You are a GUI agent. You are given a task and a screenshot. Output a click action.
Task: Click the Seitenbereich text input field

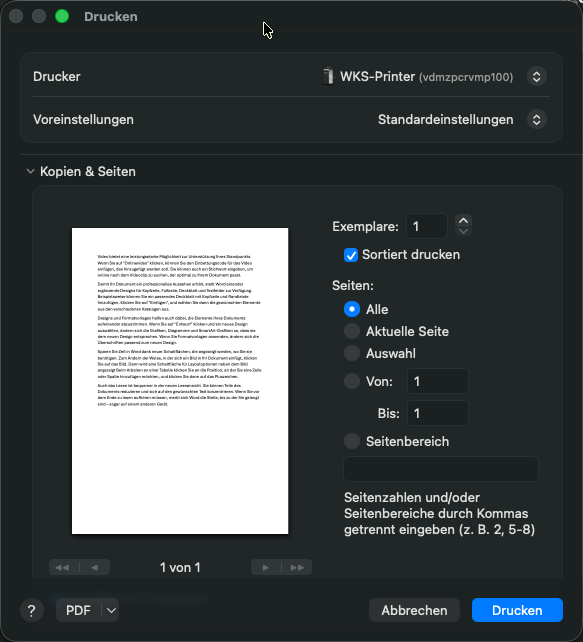441,469
